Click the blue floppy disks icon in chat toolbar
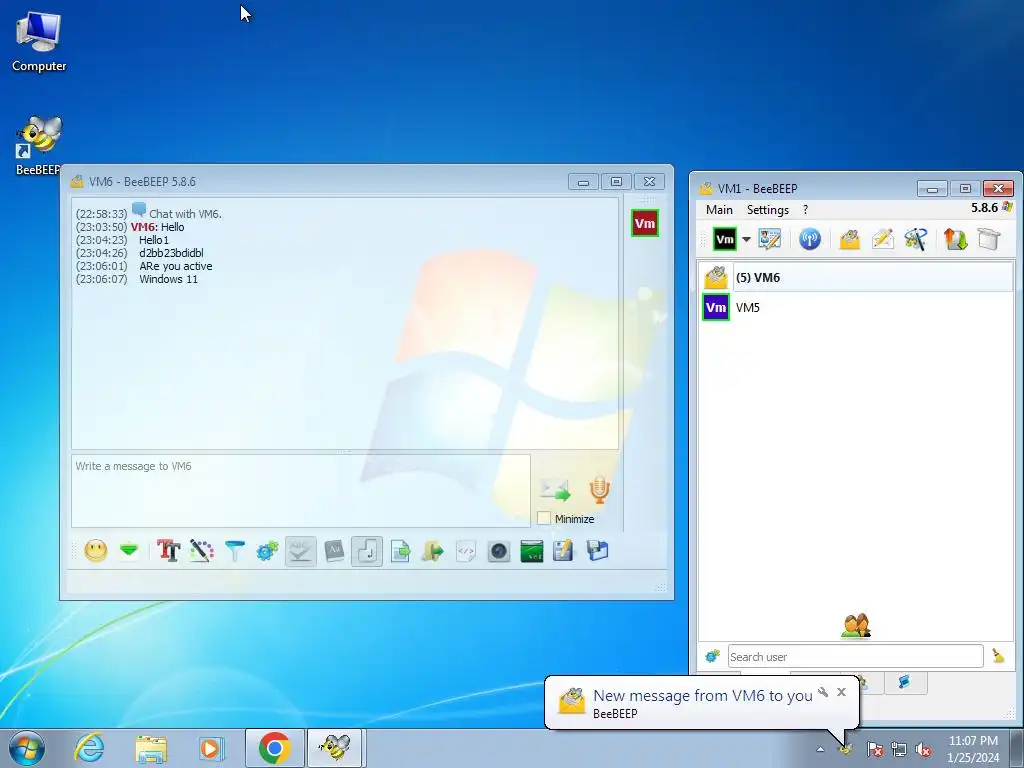This screenshot has width=1024, height=768. [x=598, y=551]
